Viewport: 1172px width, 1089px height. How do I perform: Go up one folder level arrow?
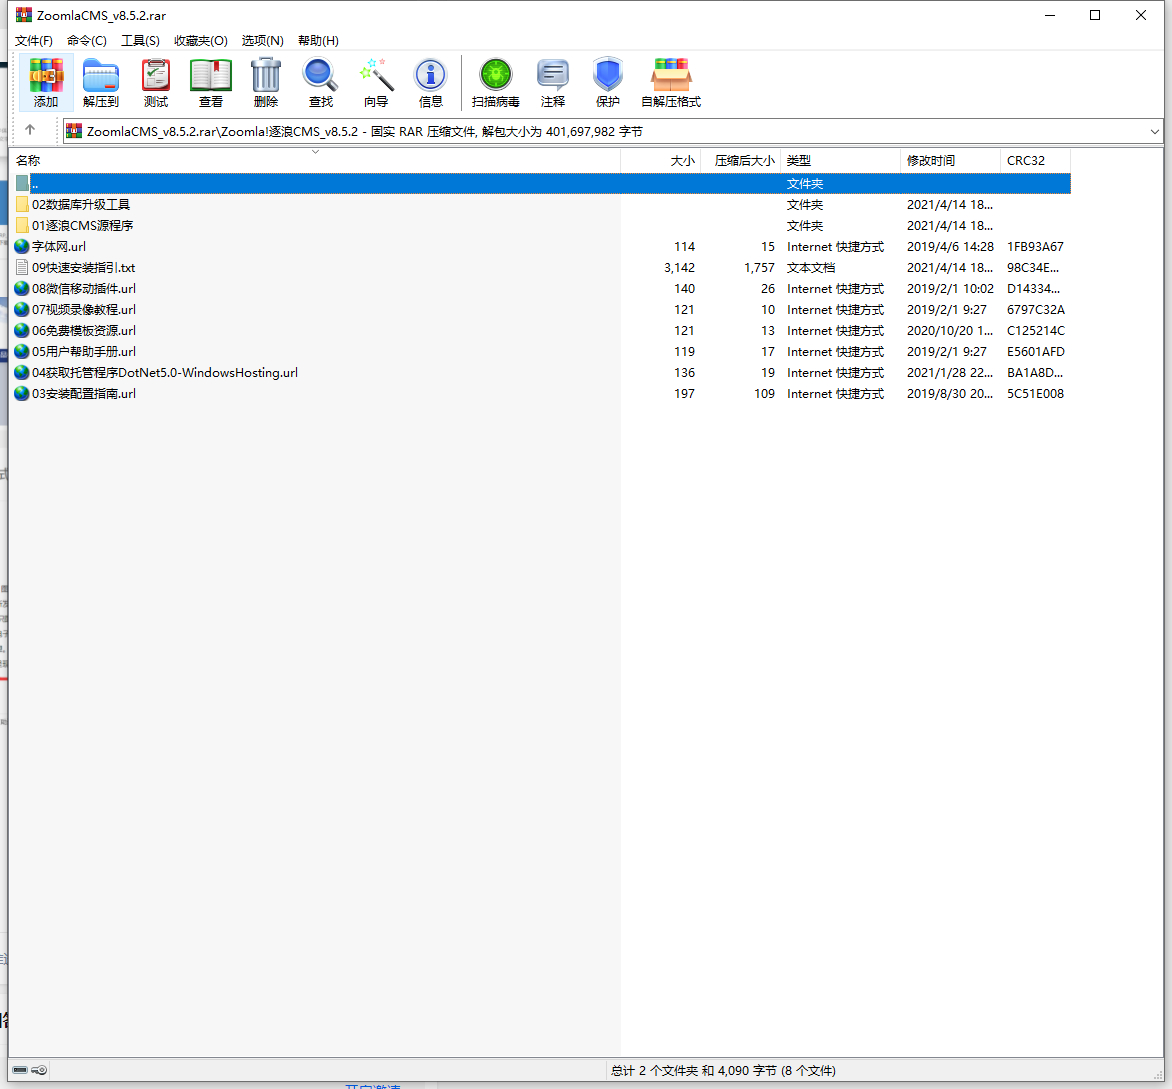click(x=30, y=130)
